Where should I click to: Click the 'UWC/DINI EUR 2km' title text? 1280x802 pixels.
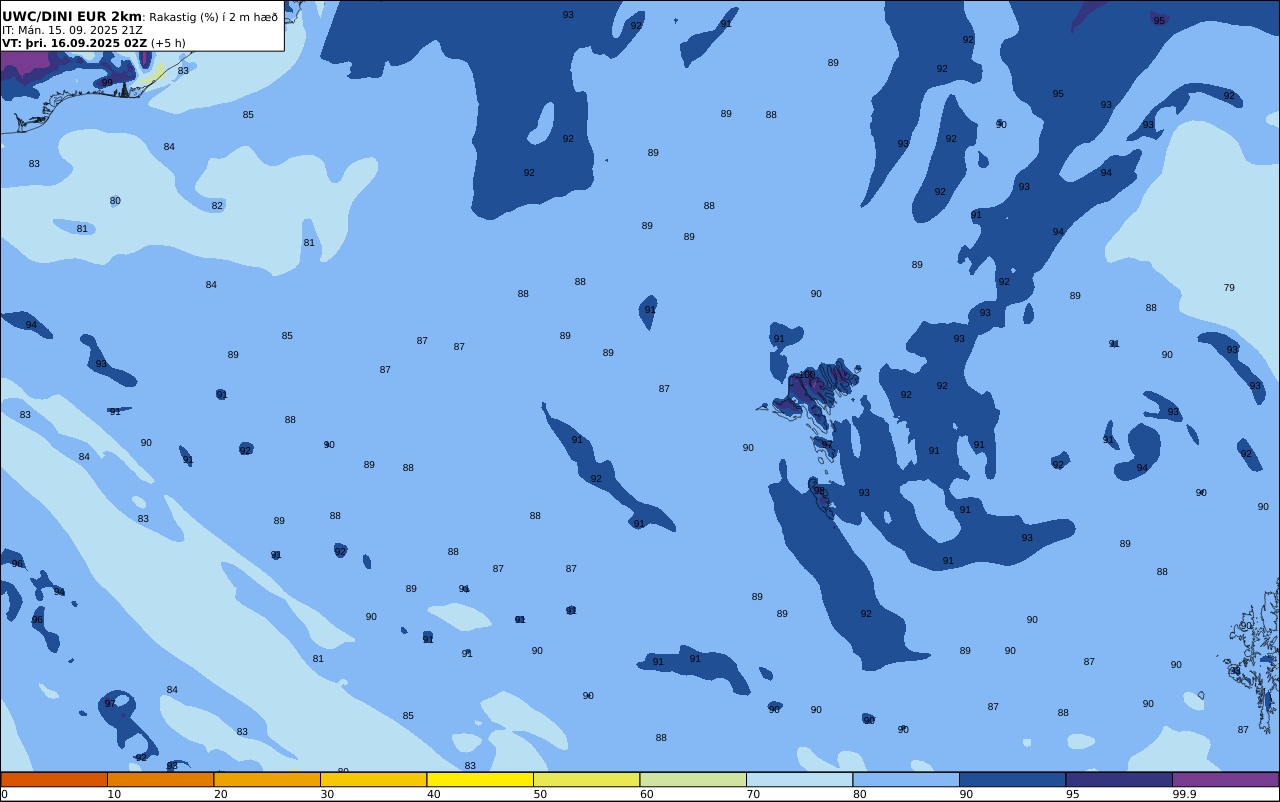pos(72,17)
